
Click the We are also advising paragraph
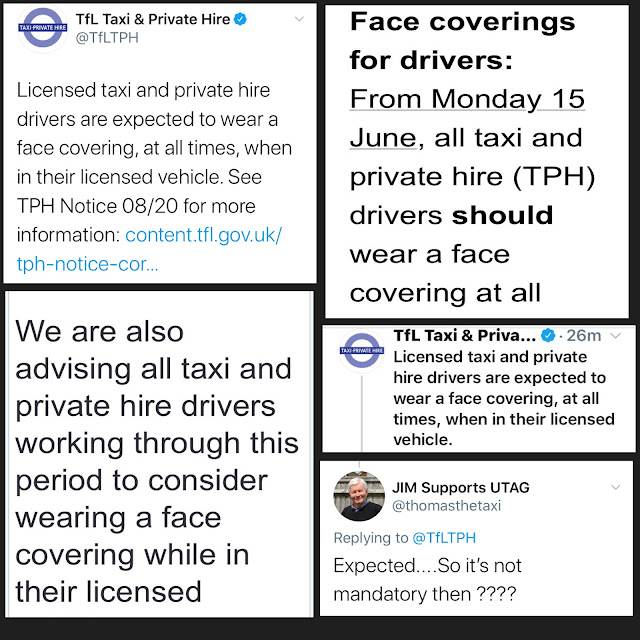(x=157, y=461)
